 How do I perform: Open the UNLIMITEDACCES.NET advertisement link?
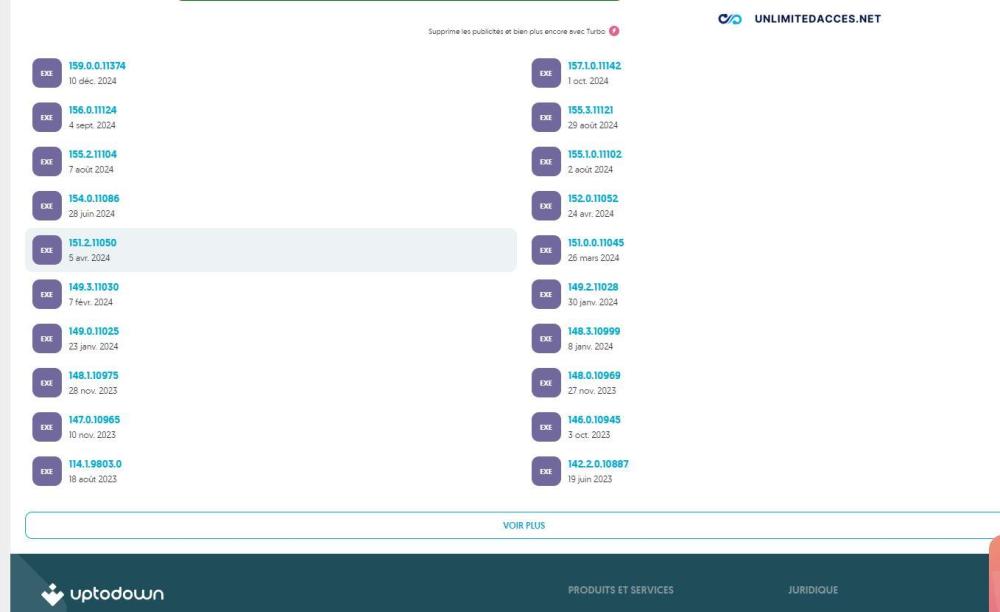pyautogui.click(x=818, y=19)
